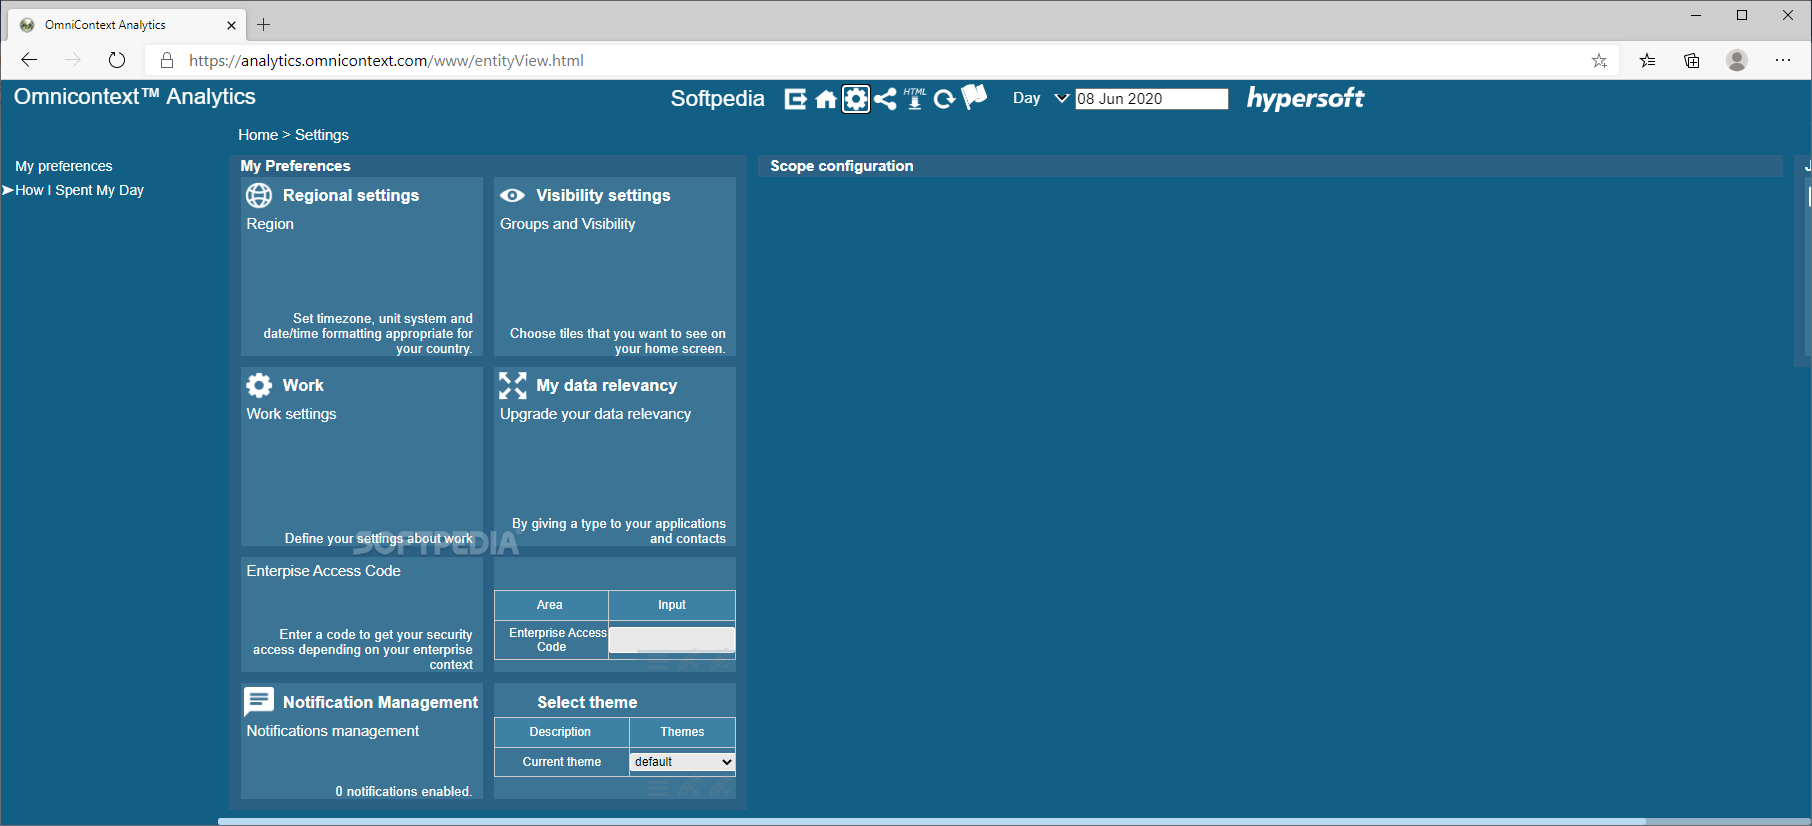Viewport: 1812px width, 826px height.
Task: Click the hypersoft logo
Action: coord(1305,98)
